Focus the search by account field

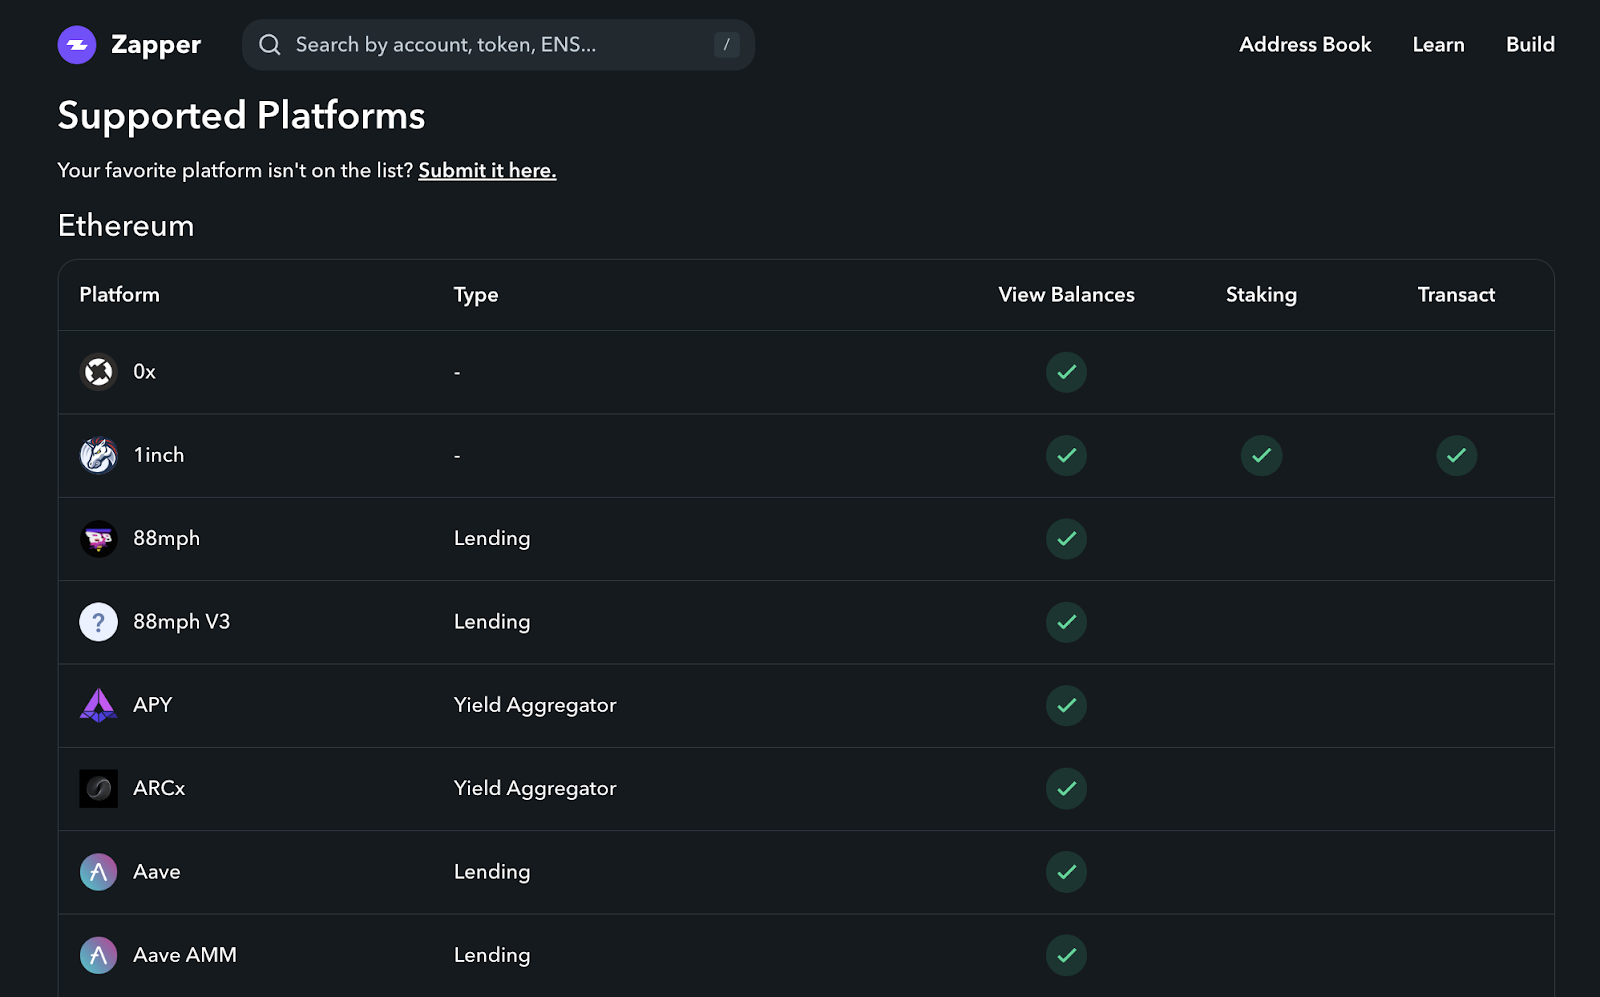point(498,45)
